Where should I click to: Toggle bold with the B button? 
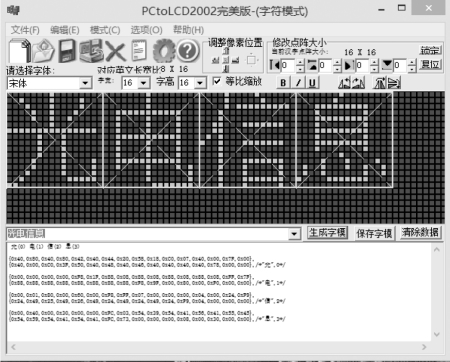[x=283, y=82]
